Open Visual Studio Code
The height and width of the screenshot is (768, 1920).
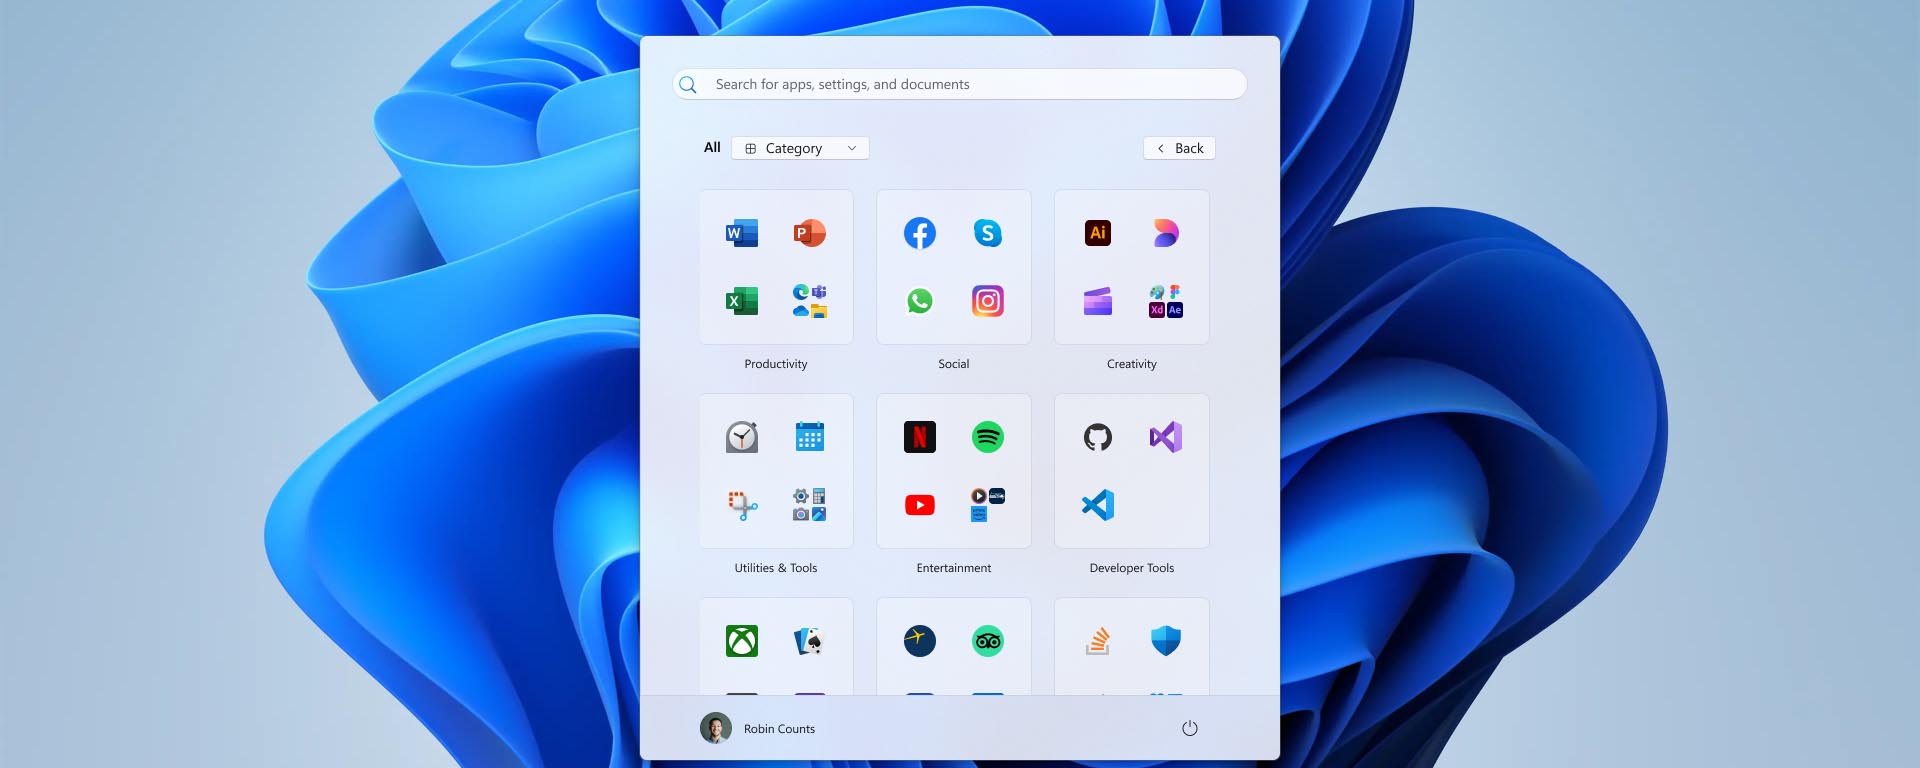point(1098,505)
